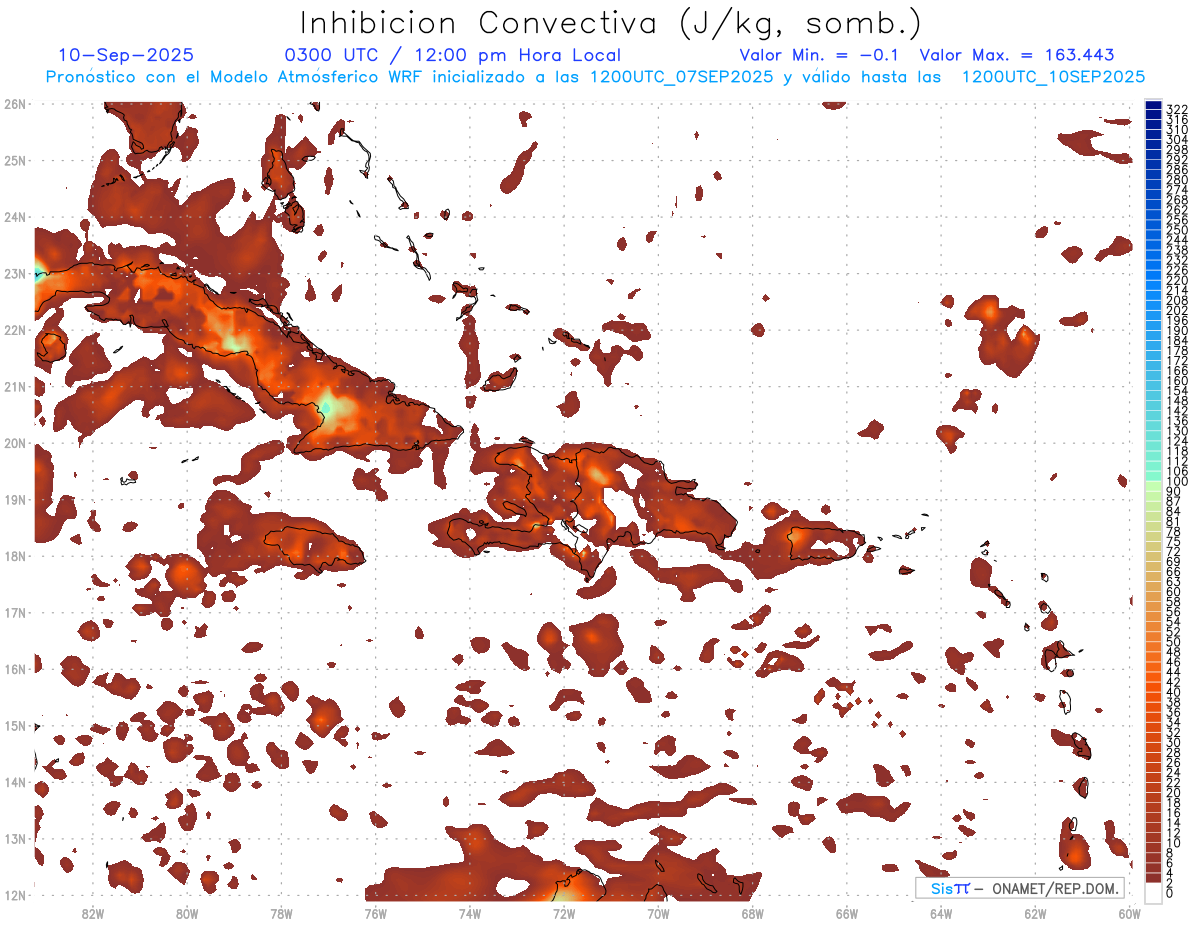
Task: Click the color scale value '50'
Action: click(1174, 642)
